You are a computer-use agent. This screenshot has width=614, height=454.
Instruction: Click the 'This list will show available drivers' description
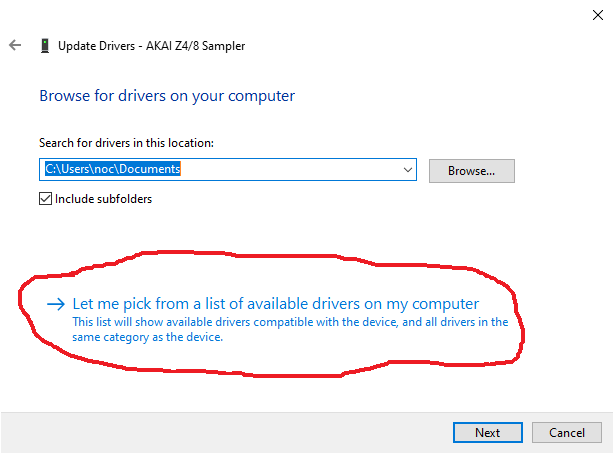click(290, 322)
